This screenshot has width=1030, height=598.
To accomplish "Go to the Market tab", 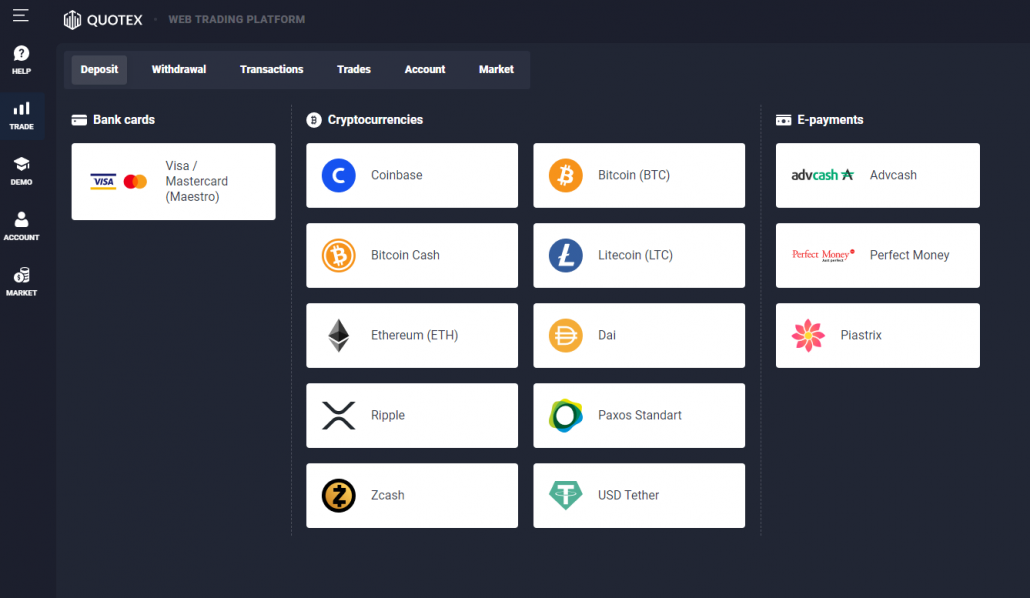I will click(496, 70).
